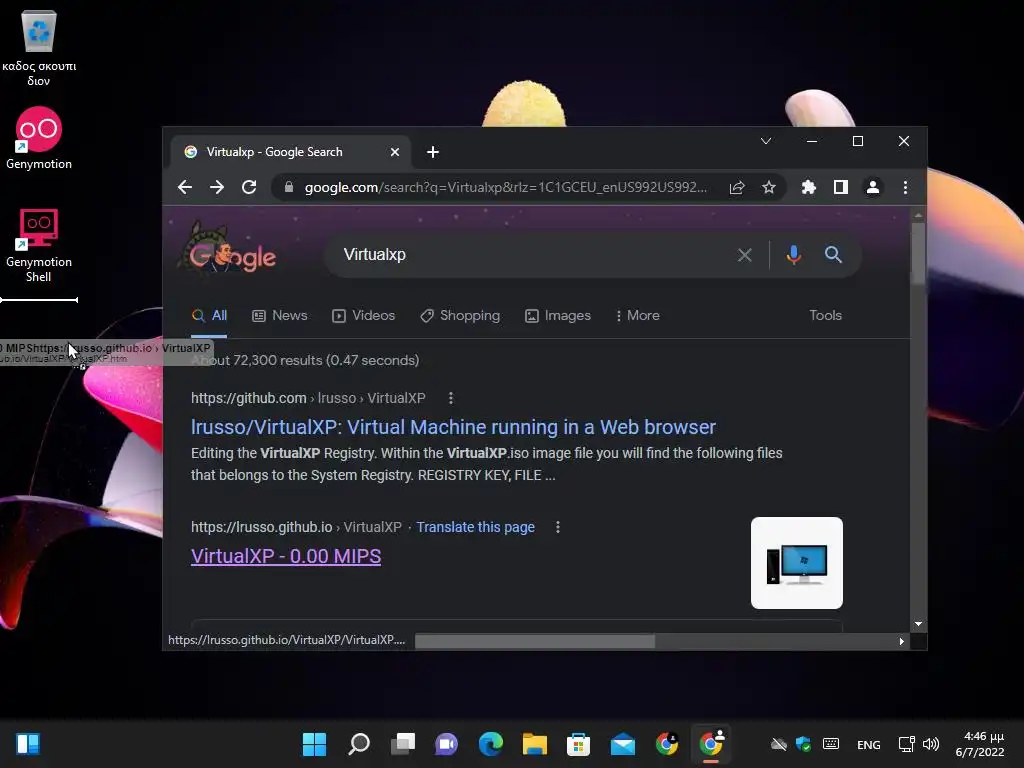The width and height of the screenshot is (1024, 768).
Task: Open Chrome extensions puzzle icon
Action: pyautogui.click(x=808, y=187)
